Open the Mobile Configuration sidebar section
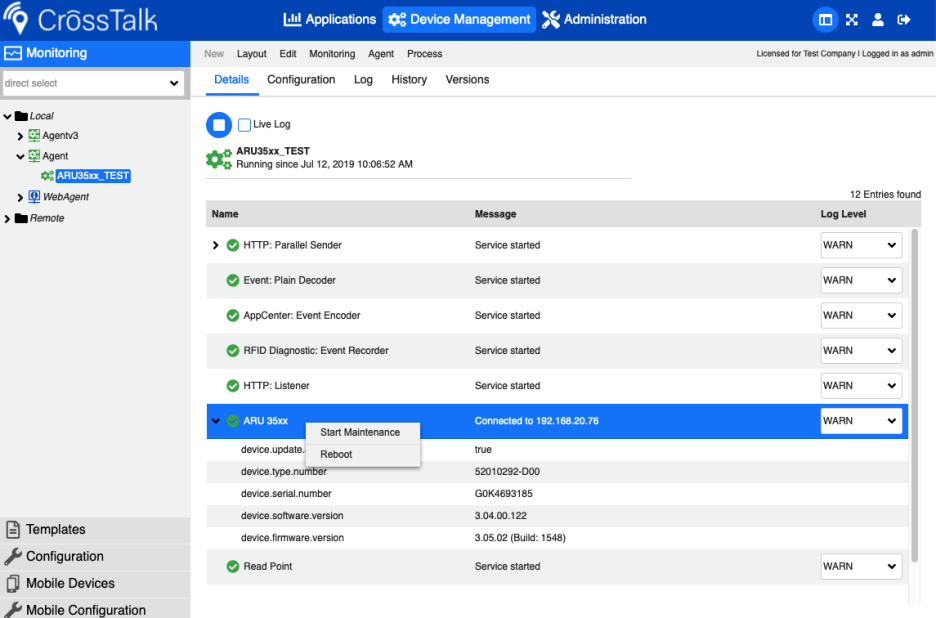Screen dimensions: 936x618 [95, 610]
